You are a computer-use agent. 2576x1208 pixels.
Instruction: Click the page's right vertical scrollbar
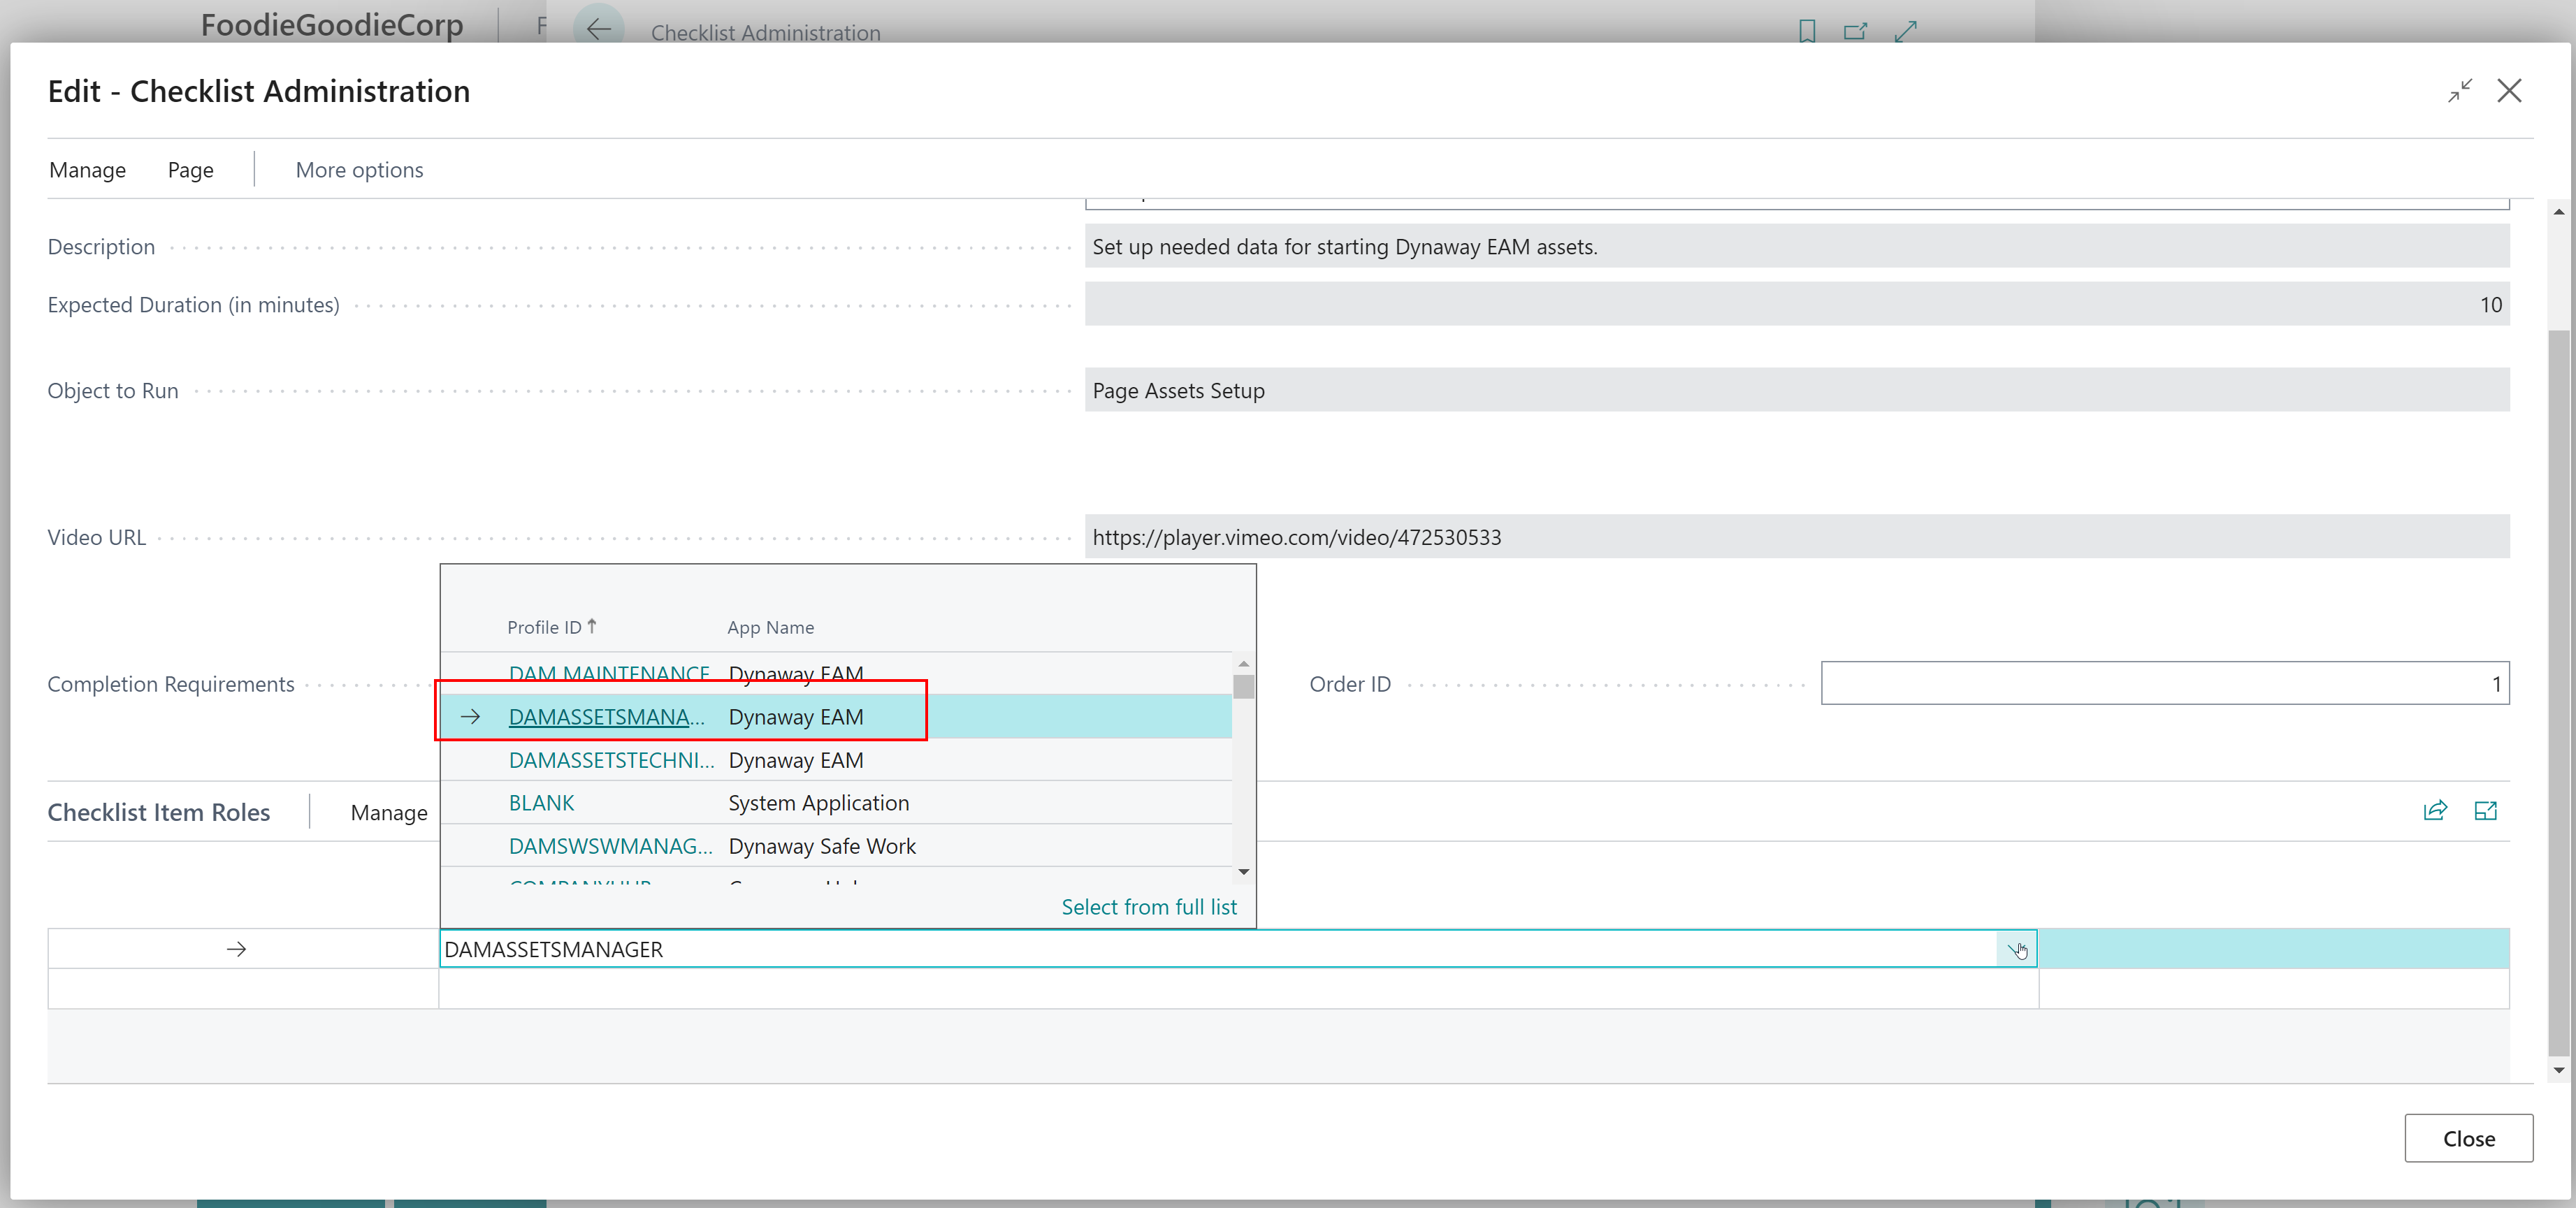tap(2559, 640)
